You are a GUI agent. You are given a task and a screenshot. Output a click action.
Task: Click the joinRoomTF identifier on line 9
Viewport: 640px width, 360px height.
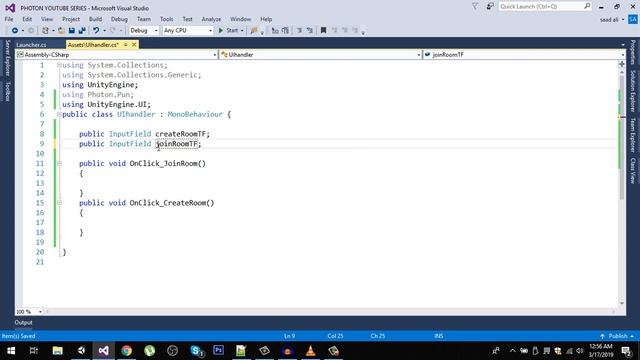point(177,144)
